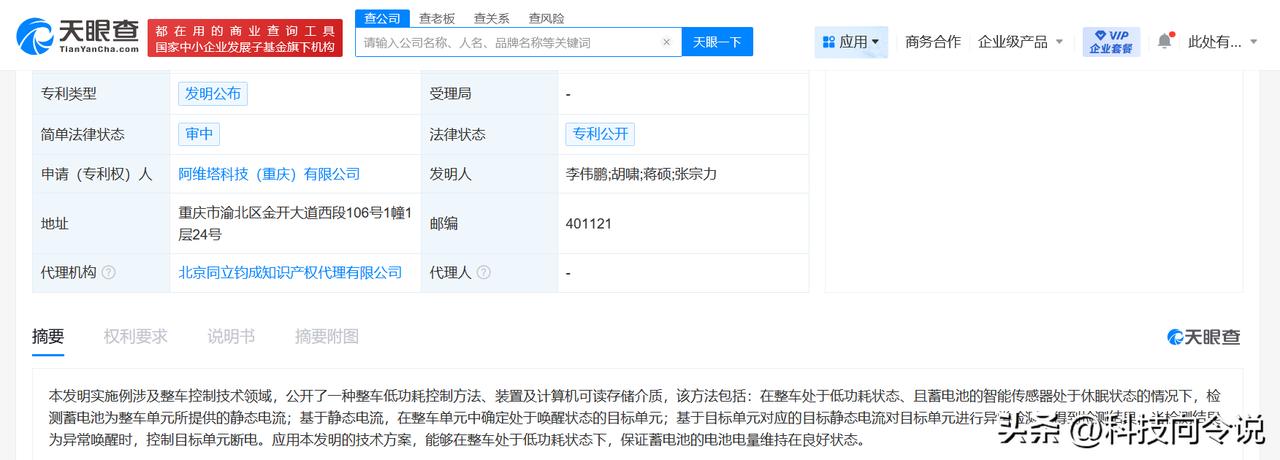Open 北京同立钧成知识产权代理有限公司 link

[290, 272]
